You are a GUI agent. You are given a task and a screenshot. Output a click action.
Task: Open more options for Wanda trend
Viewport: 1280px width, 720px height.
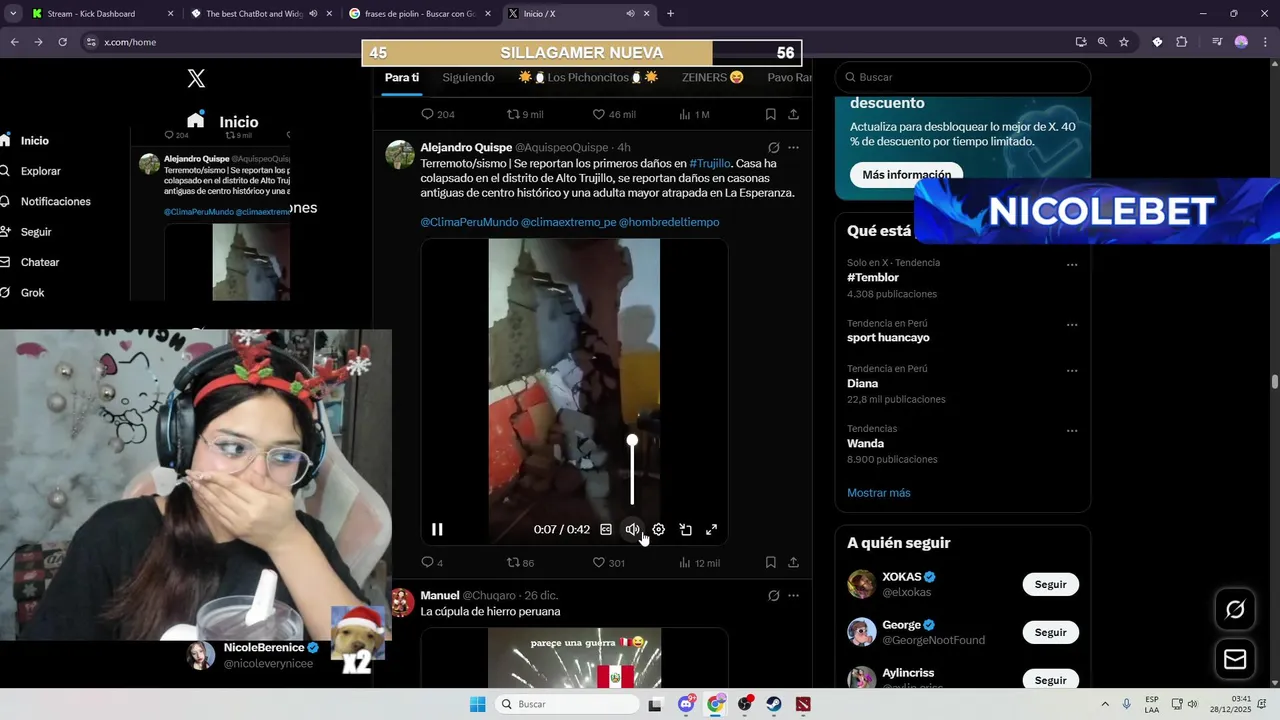tap(1072, 431)
